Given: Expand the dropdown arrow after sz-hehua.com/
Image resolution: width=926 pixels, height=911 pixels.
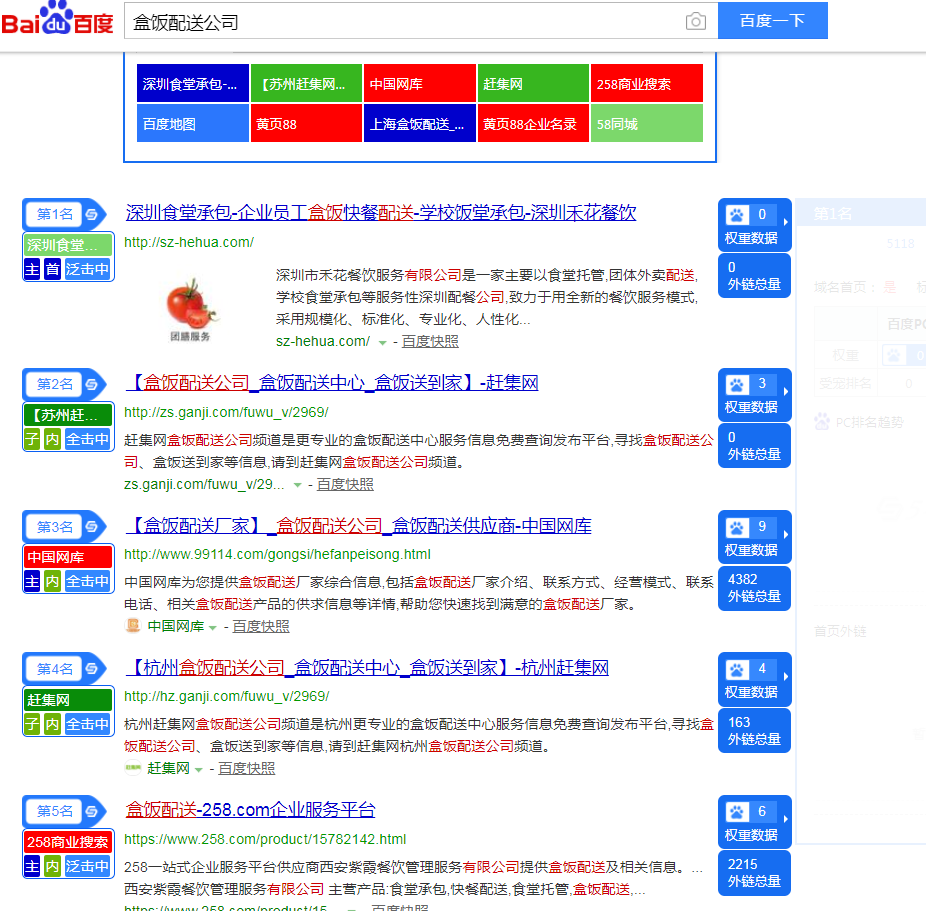Looking at the screenshot, I should pos(382,342).
